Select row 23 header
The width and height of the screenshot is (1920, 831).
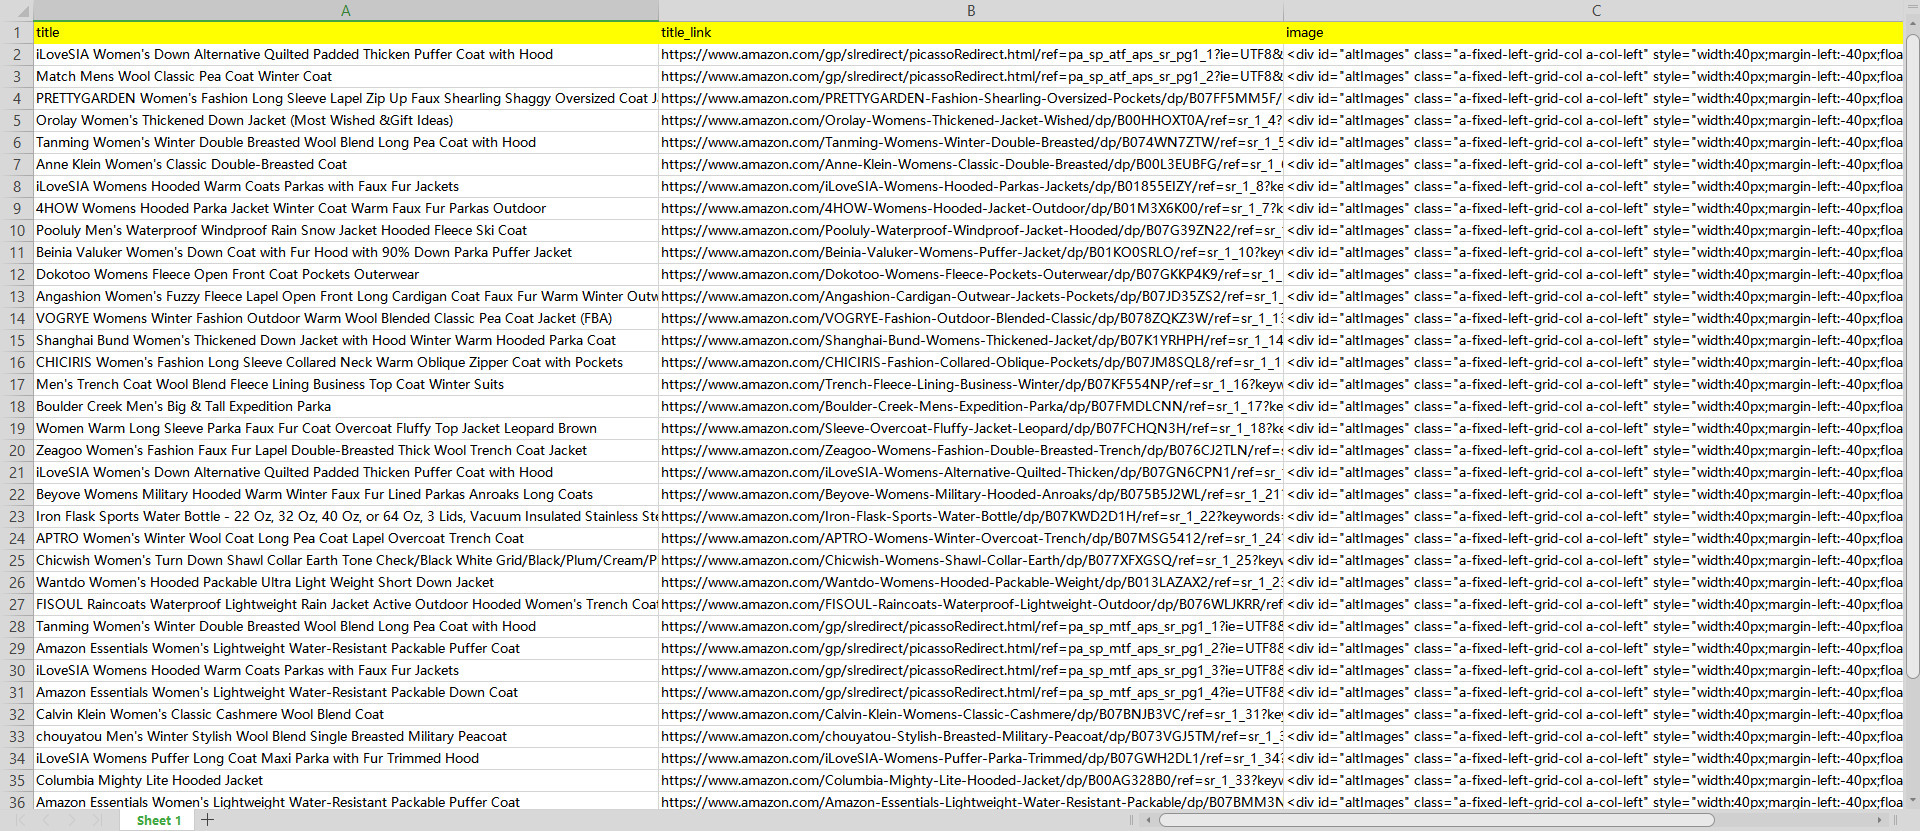pyautogui.click(x=16, y=516)
